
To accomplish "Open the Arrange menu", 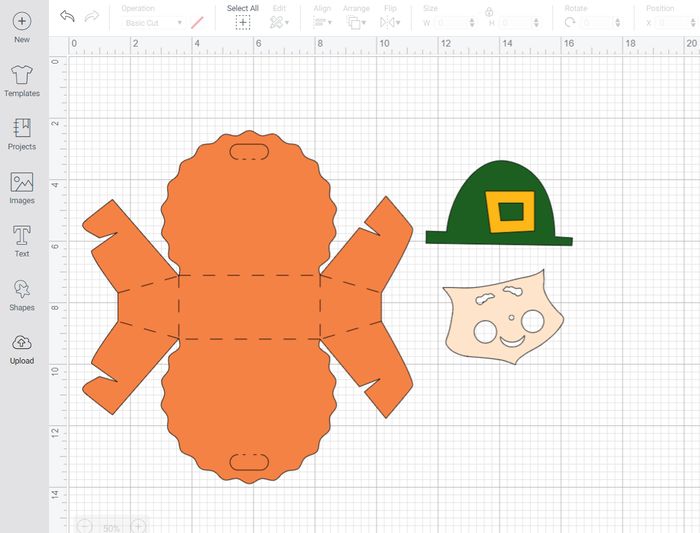I will [x=356, y=22].
